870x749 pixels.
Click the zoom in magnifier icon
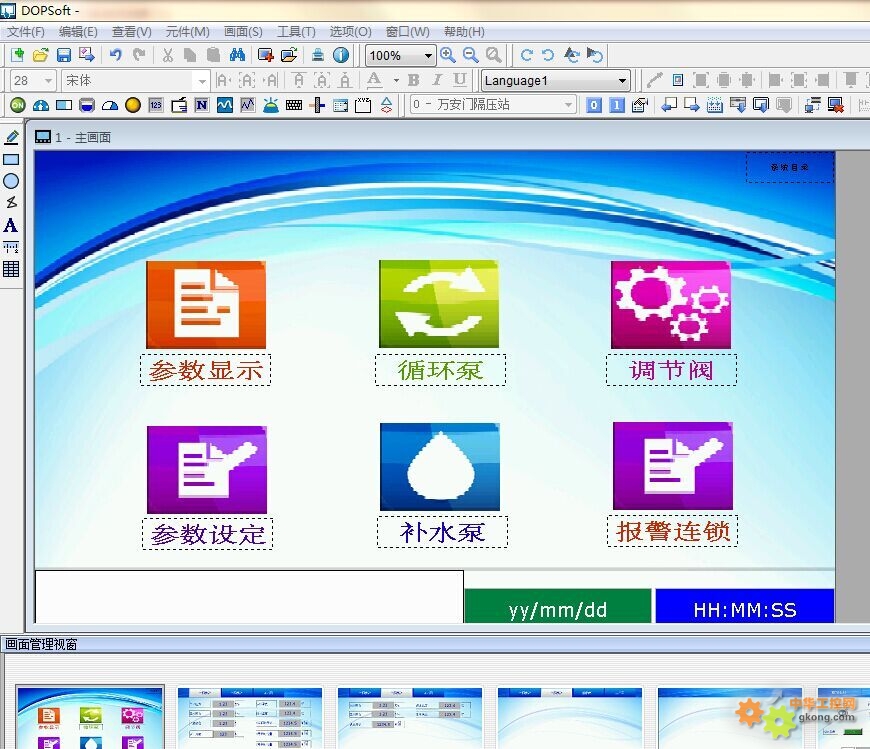click(448, 55)
